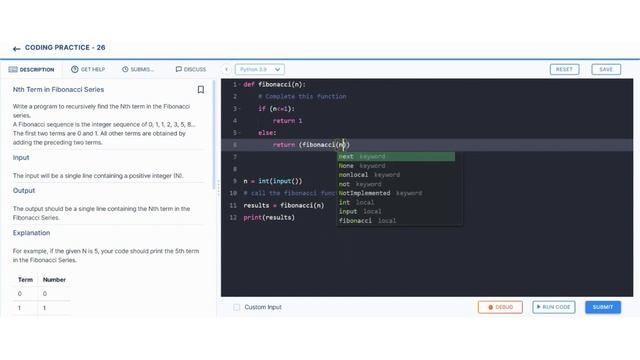Screen dimensions: 640x360
Task: Submit the solution with SUBMIT
Action: point(603,307)
